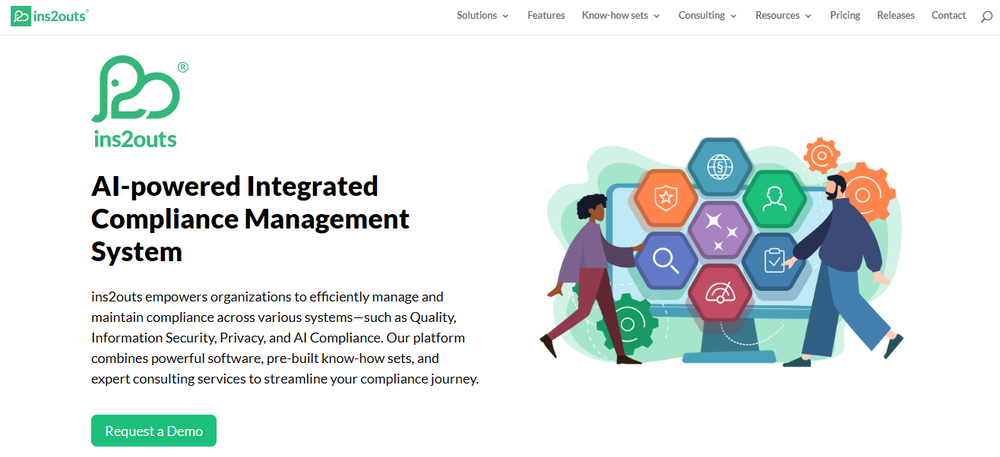
Task: Go to the Releases page
Action: 895,16
